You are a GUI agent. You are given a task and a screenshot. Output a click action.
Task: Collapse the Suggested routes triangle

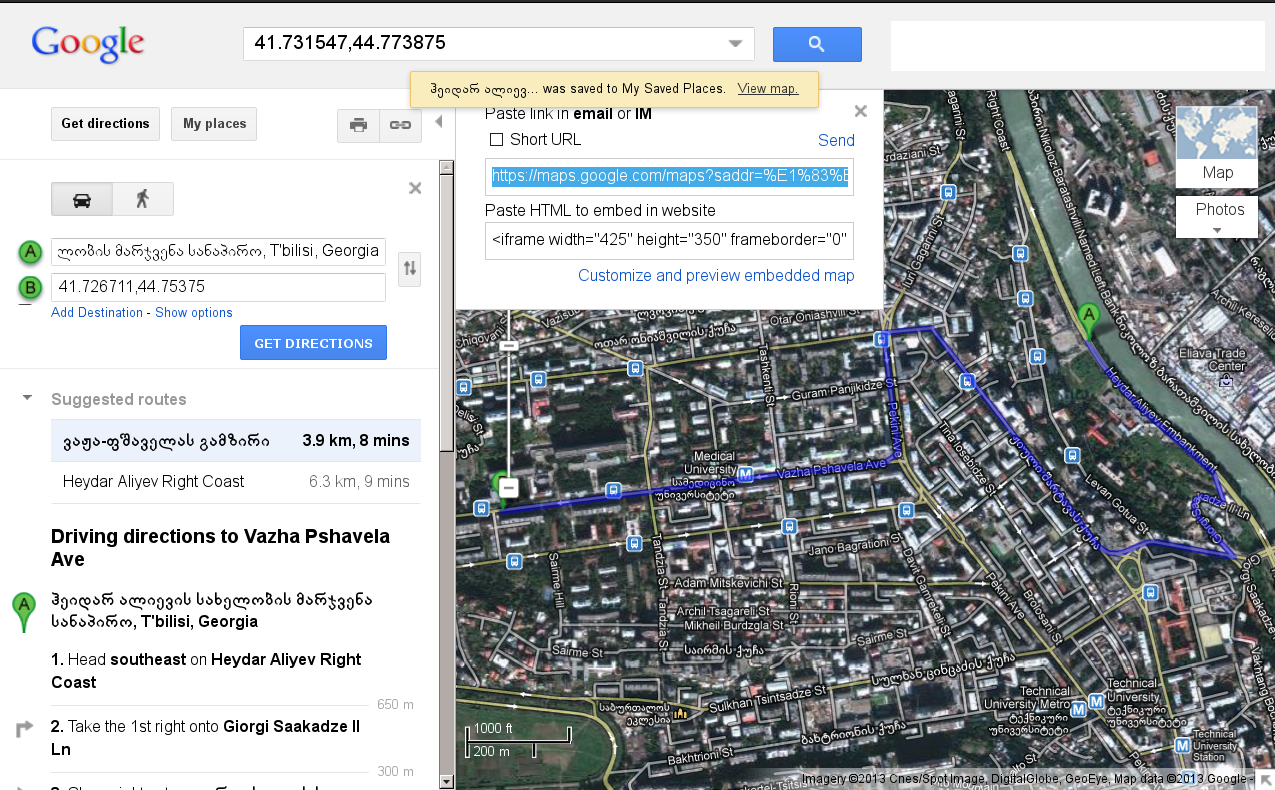tap(27, 399)
